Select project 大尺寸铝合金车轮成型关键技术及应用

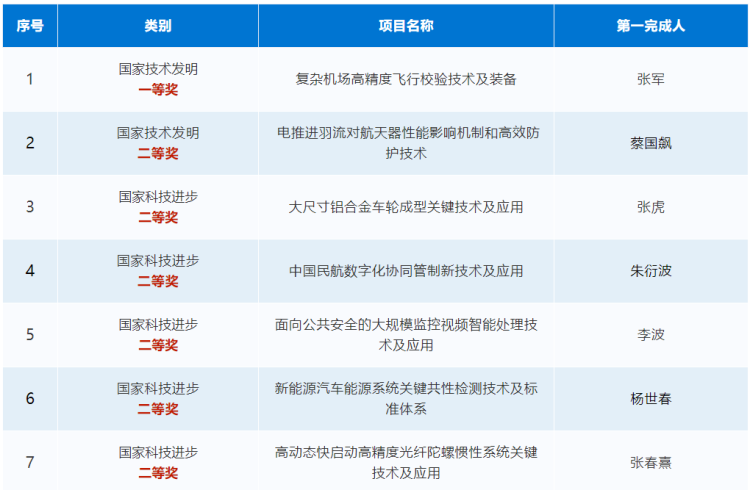(x=406, y=207)
